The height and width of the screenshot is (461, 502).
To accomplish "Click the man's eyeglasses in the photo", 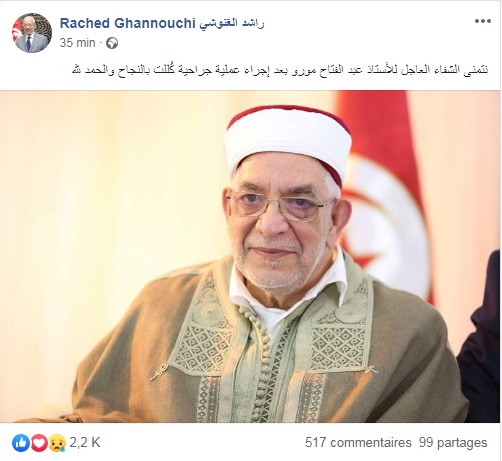I will tap(281, 205).
